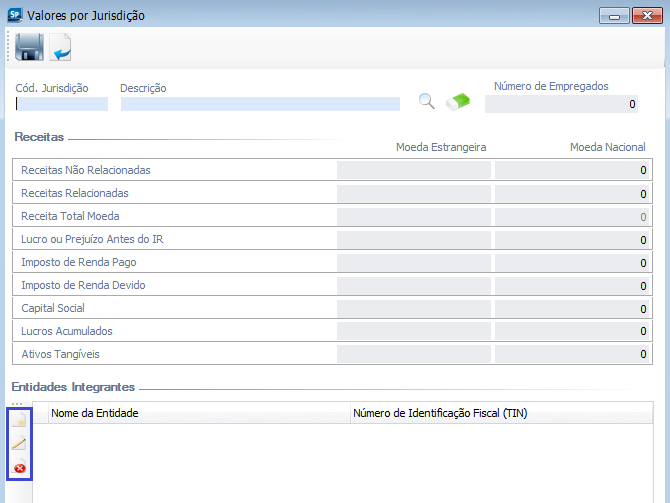Select Lucros Acumulados Moeda Estrangeira field

(x=414, y=331)
